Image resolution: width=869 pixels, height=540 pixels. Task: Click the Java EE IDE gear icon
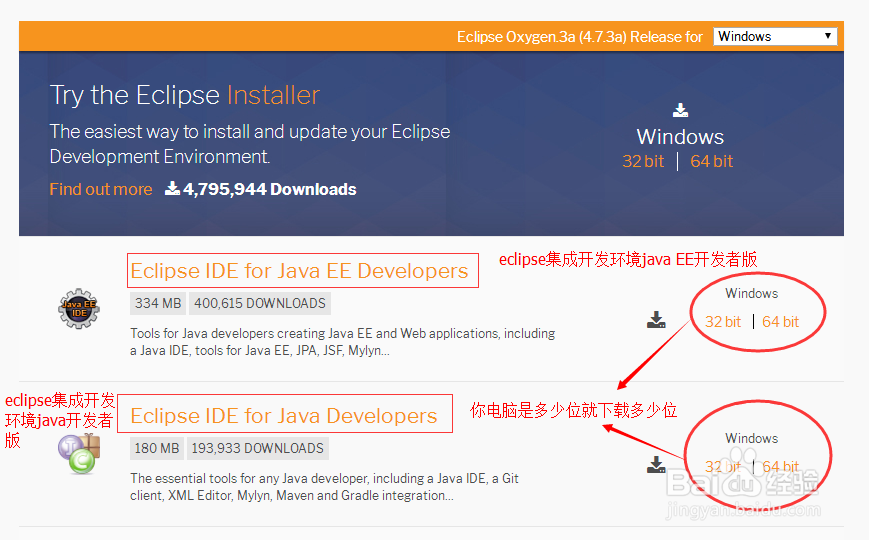coord(79,309)
